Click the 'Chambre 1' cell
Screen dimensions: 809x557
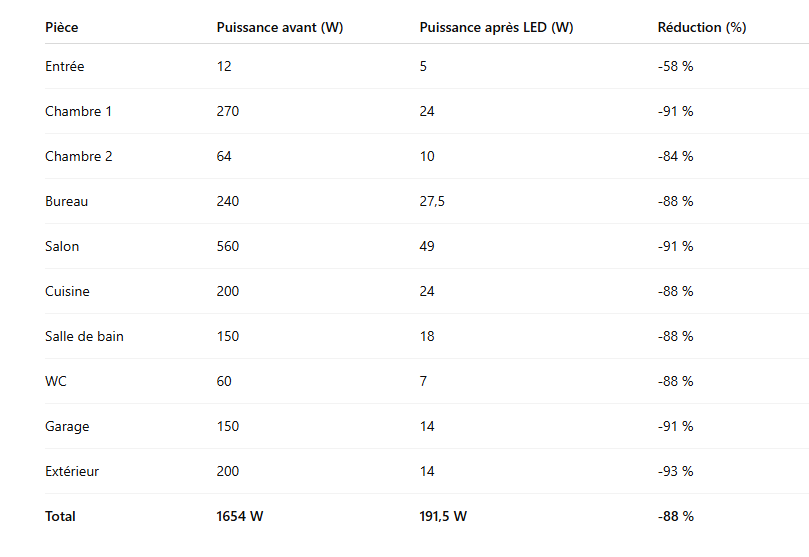78,111
